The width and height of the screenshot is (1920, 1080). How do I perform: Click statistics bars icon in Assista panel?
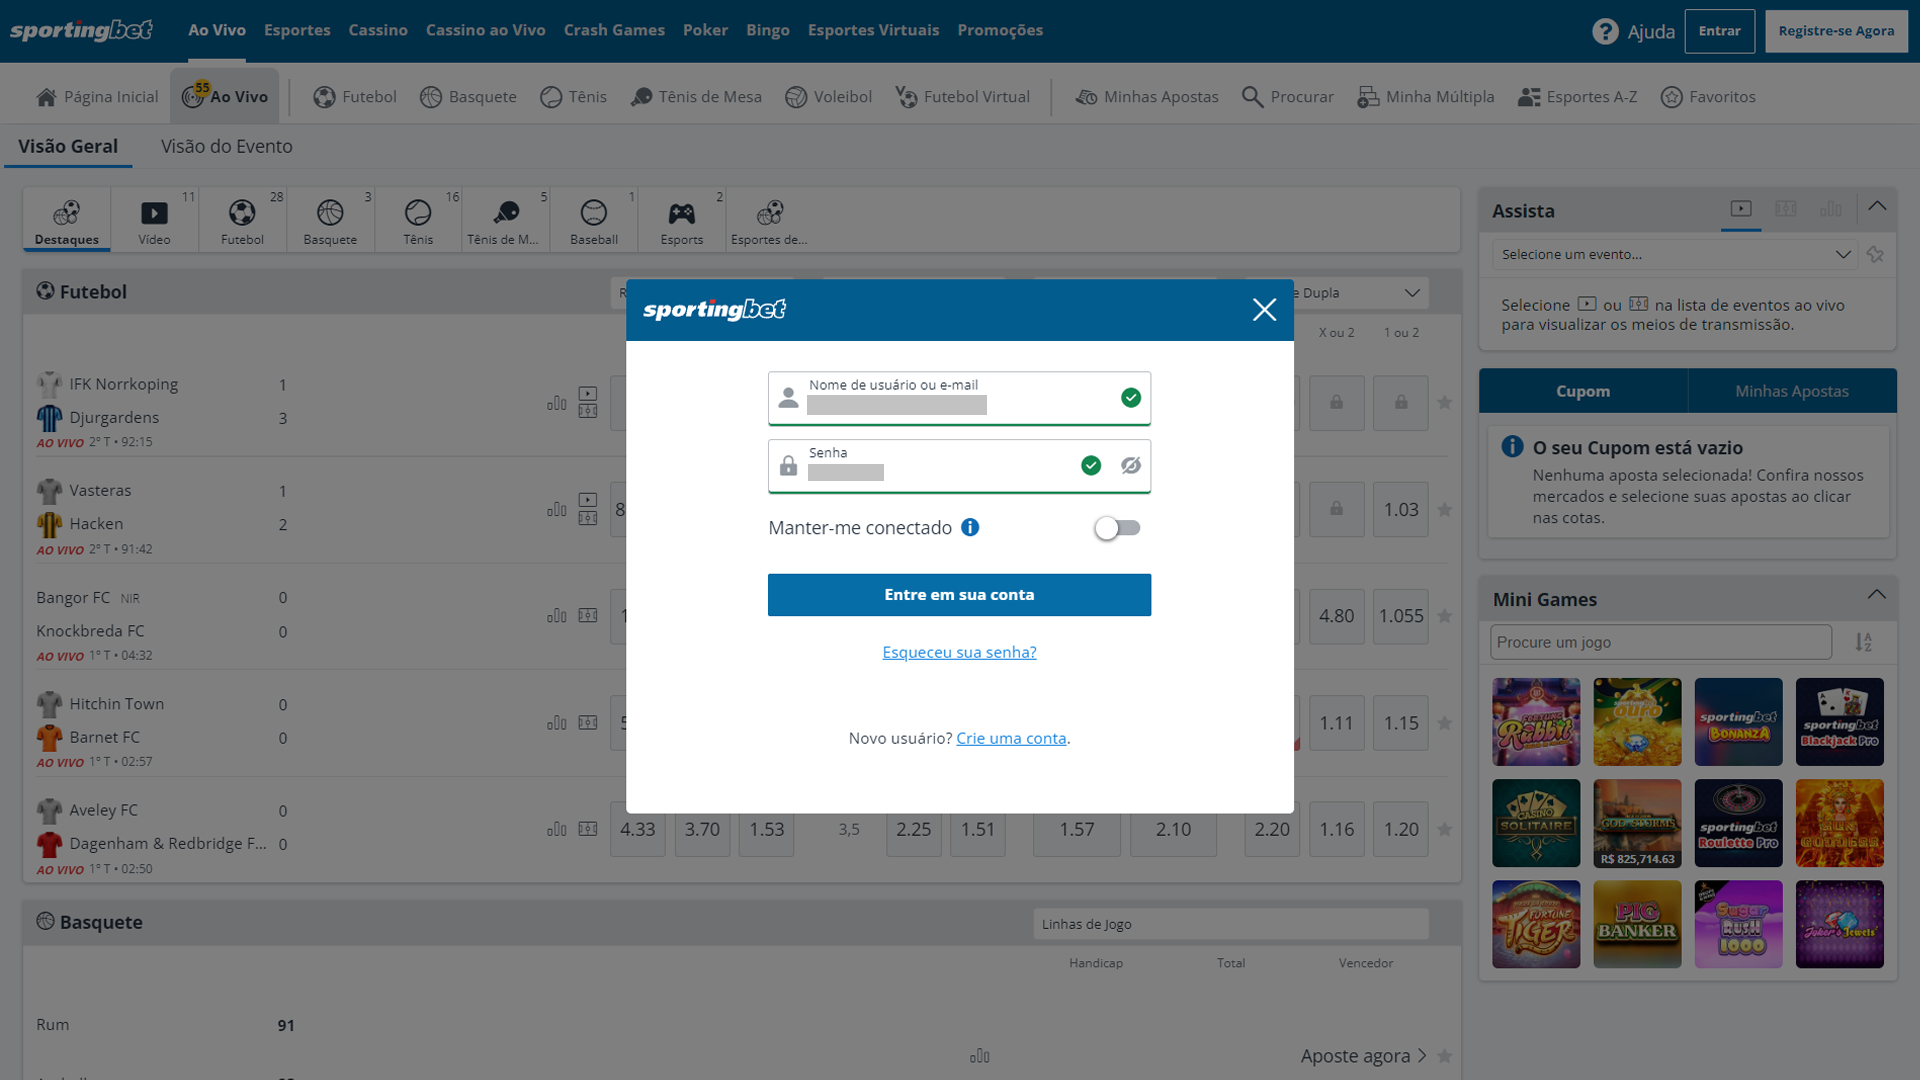point(1831,209)
